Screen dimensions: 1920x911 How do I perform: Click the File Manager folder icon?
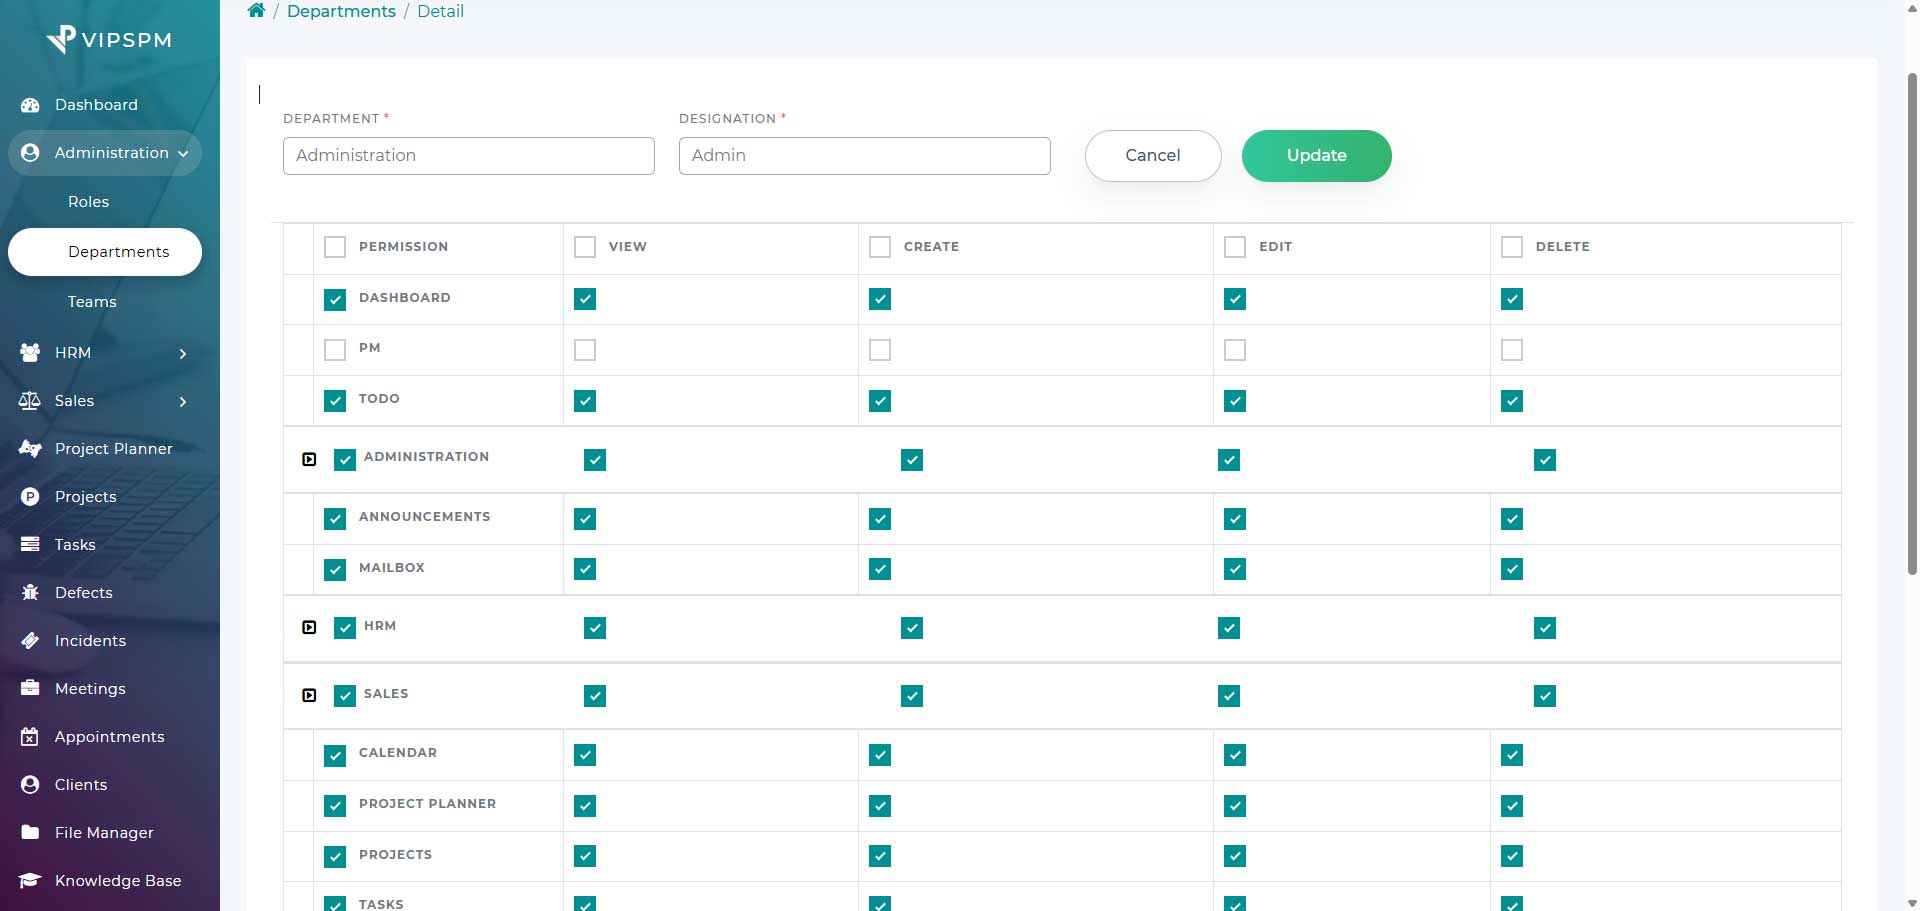tap(30, 833)
